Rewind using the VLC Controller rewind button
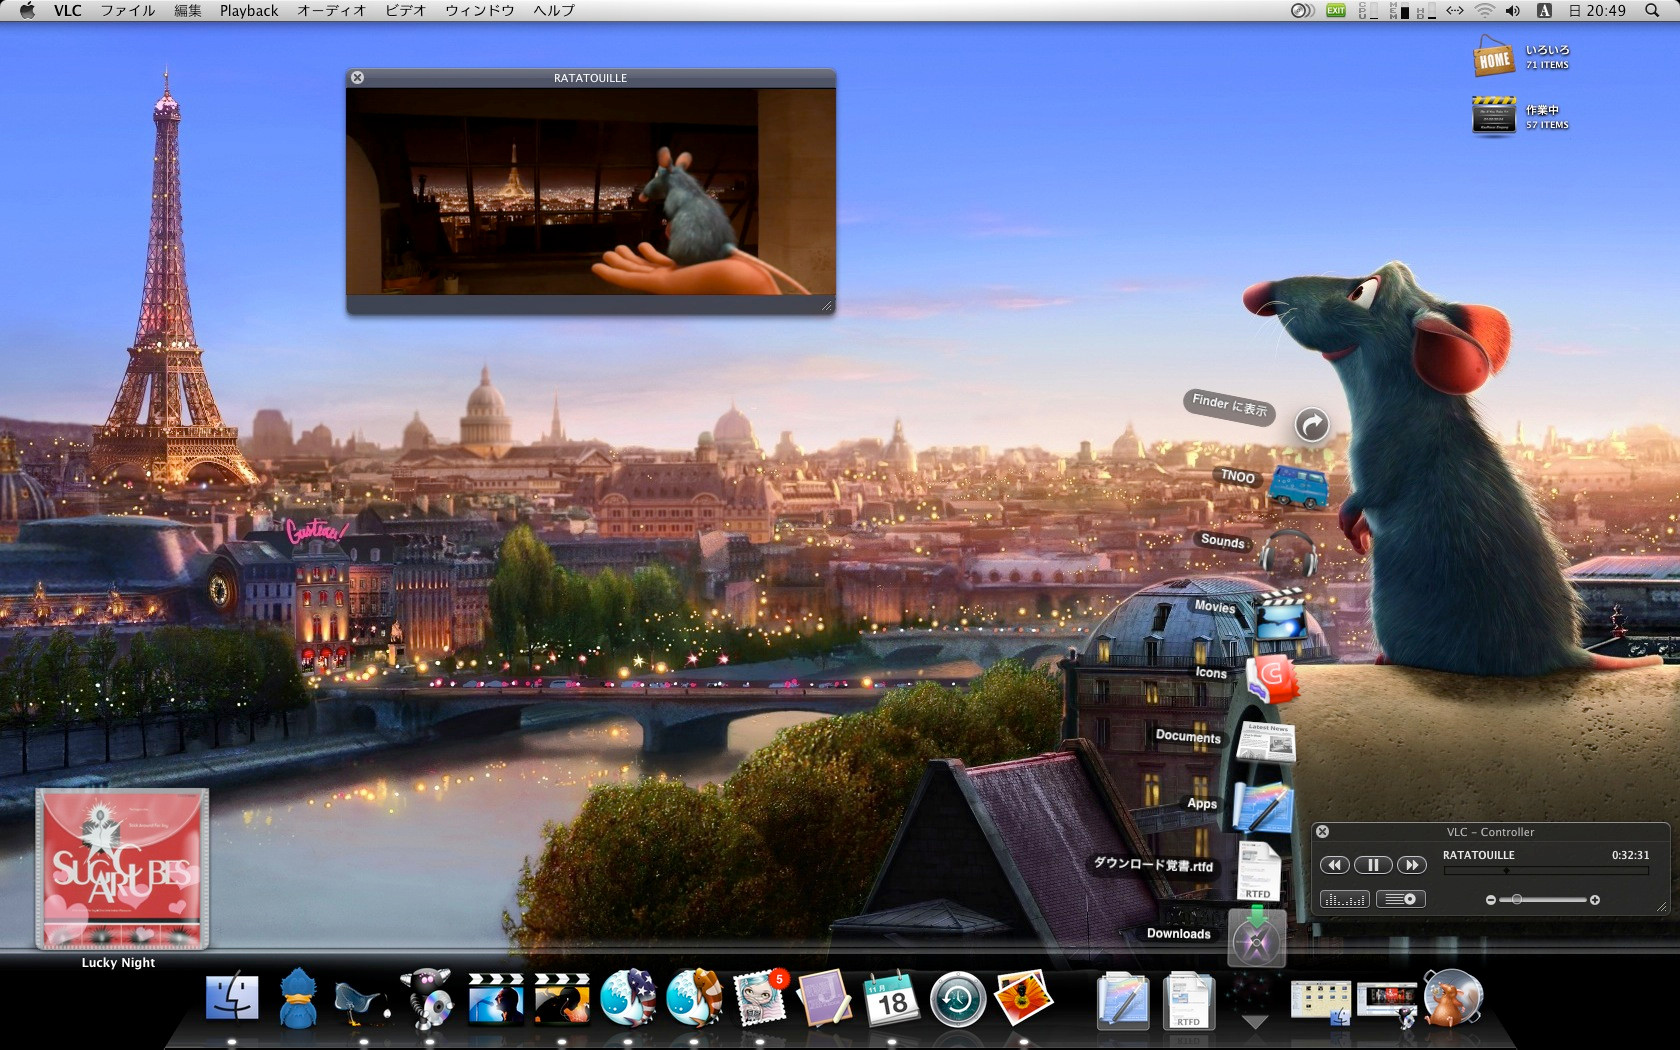1680x1050 pixels. pos(1334,865)
